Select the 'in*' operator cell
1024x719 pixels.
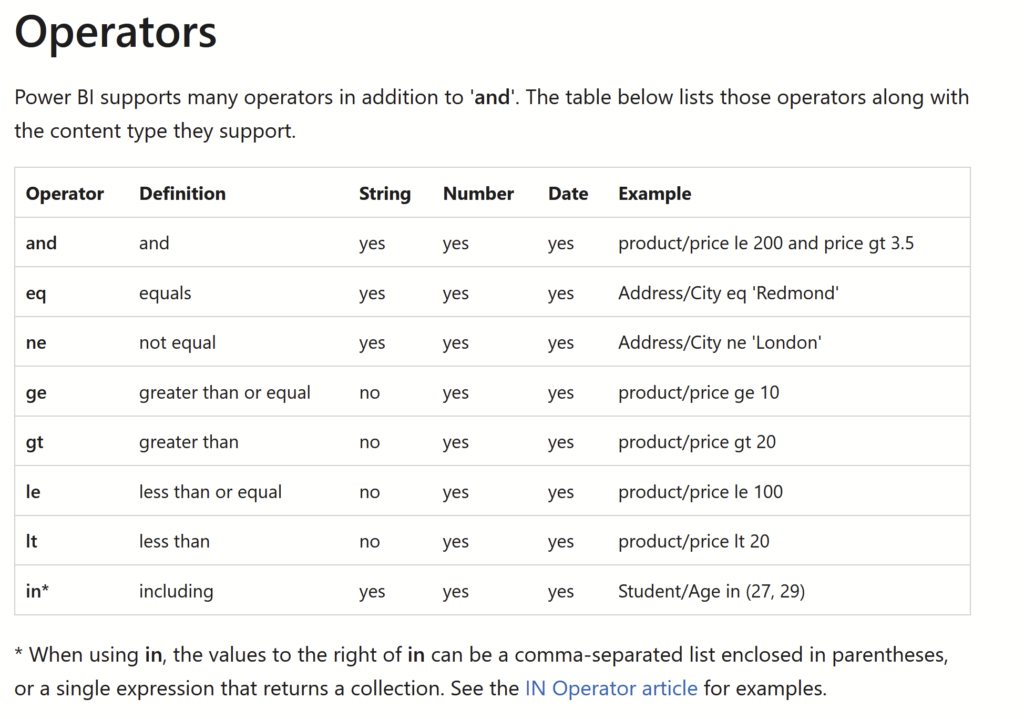[x=37, y=591]
